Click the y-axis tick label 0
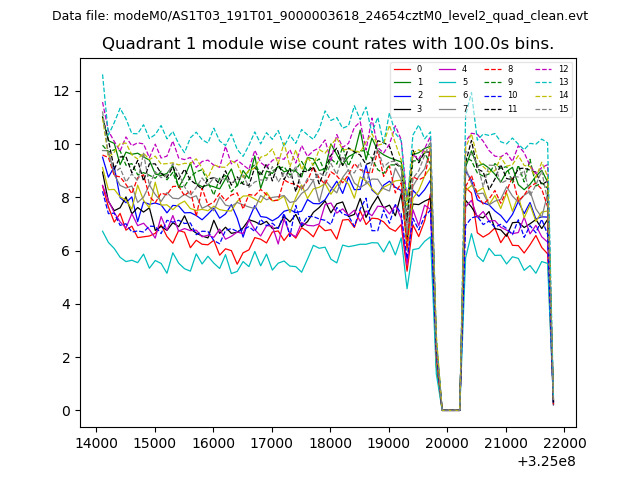This screenshot has width=640, height=480. [65, 411]
